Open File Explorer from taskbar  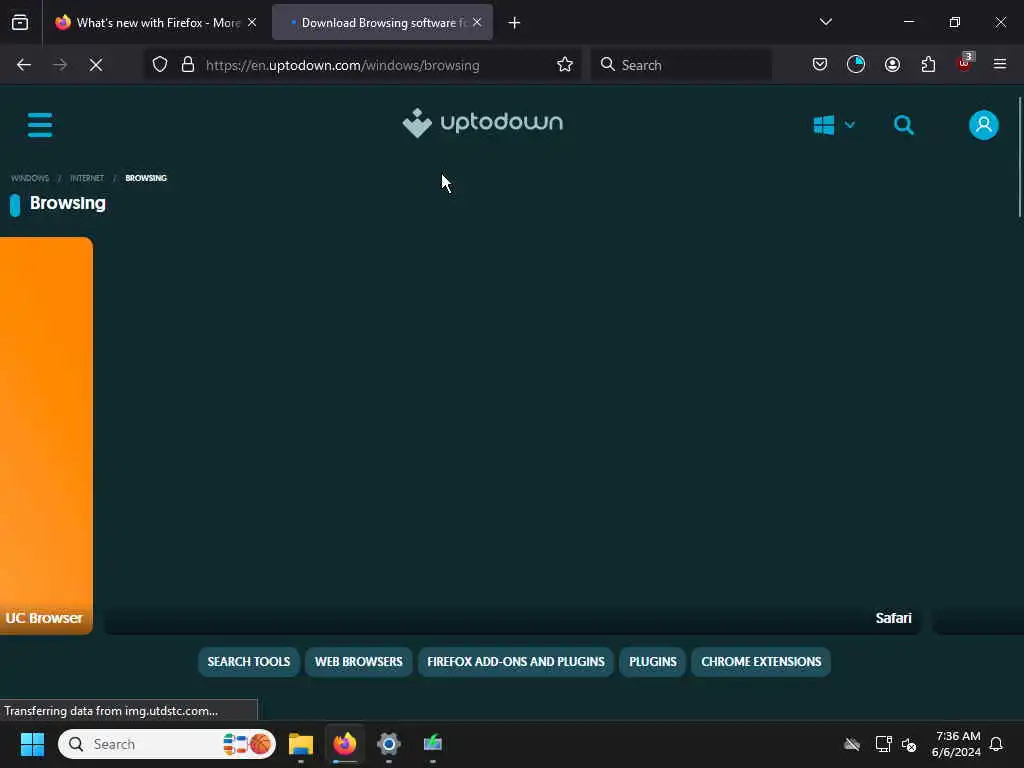(301, 744)
